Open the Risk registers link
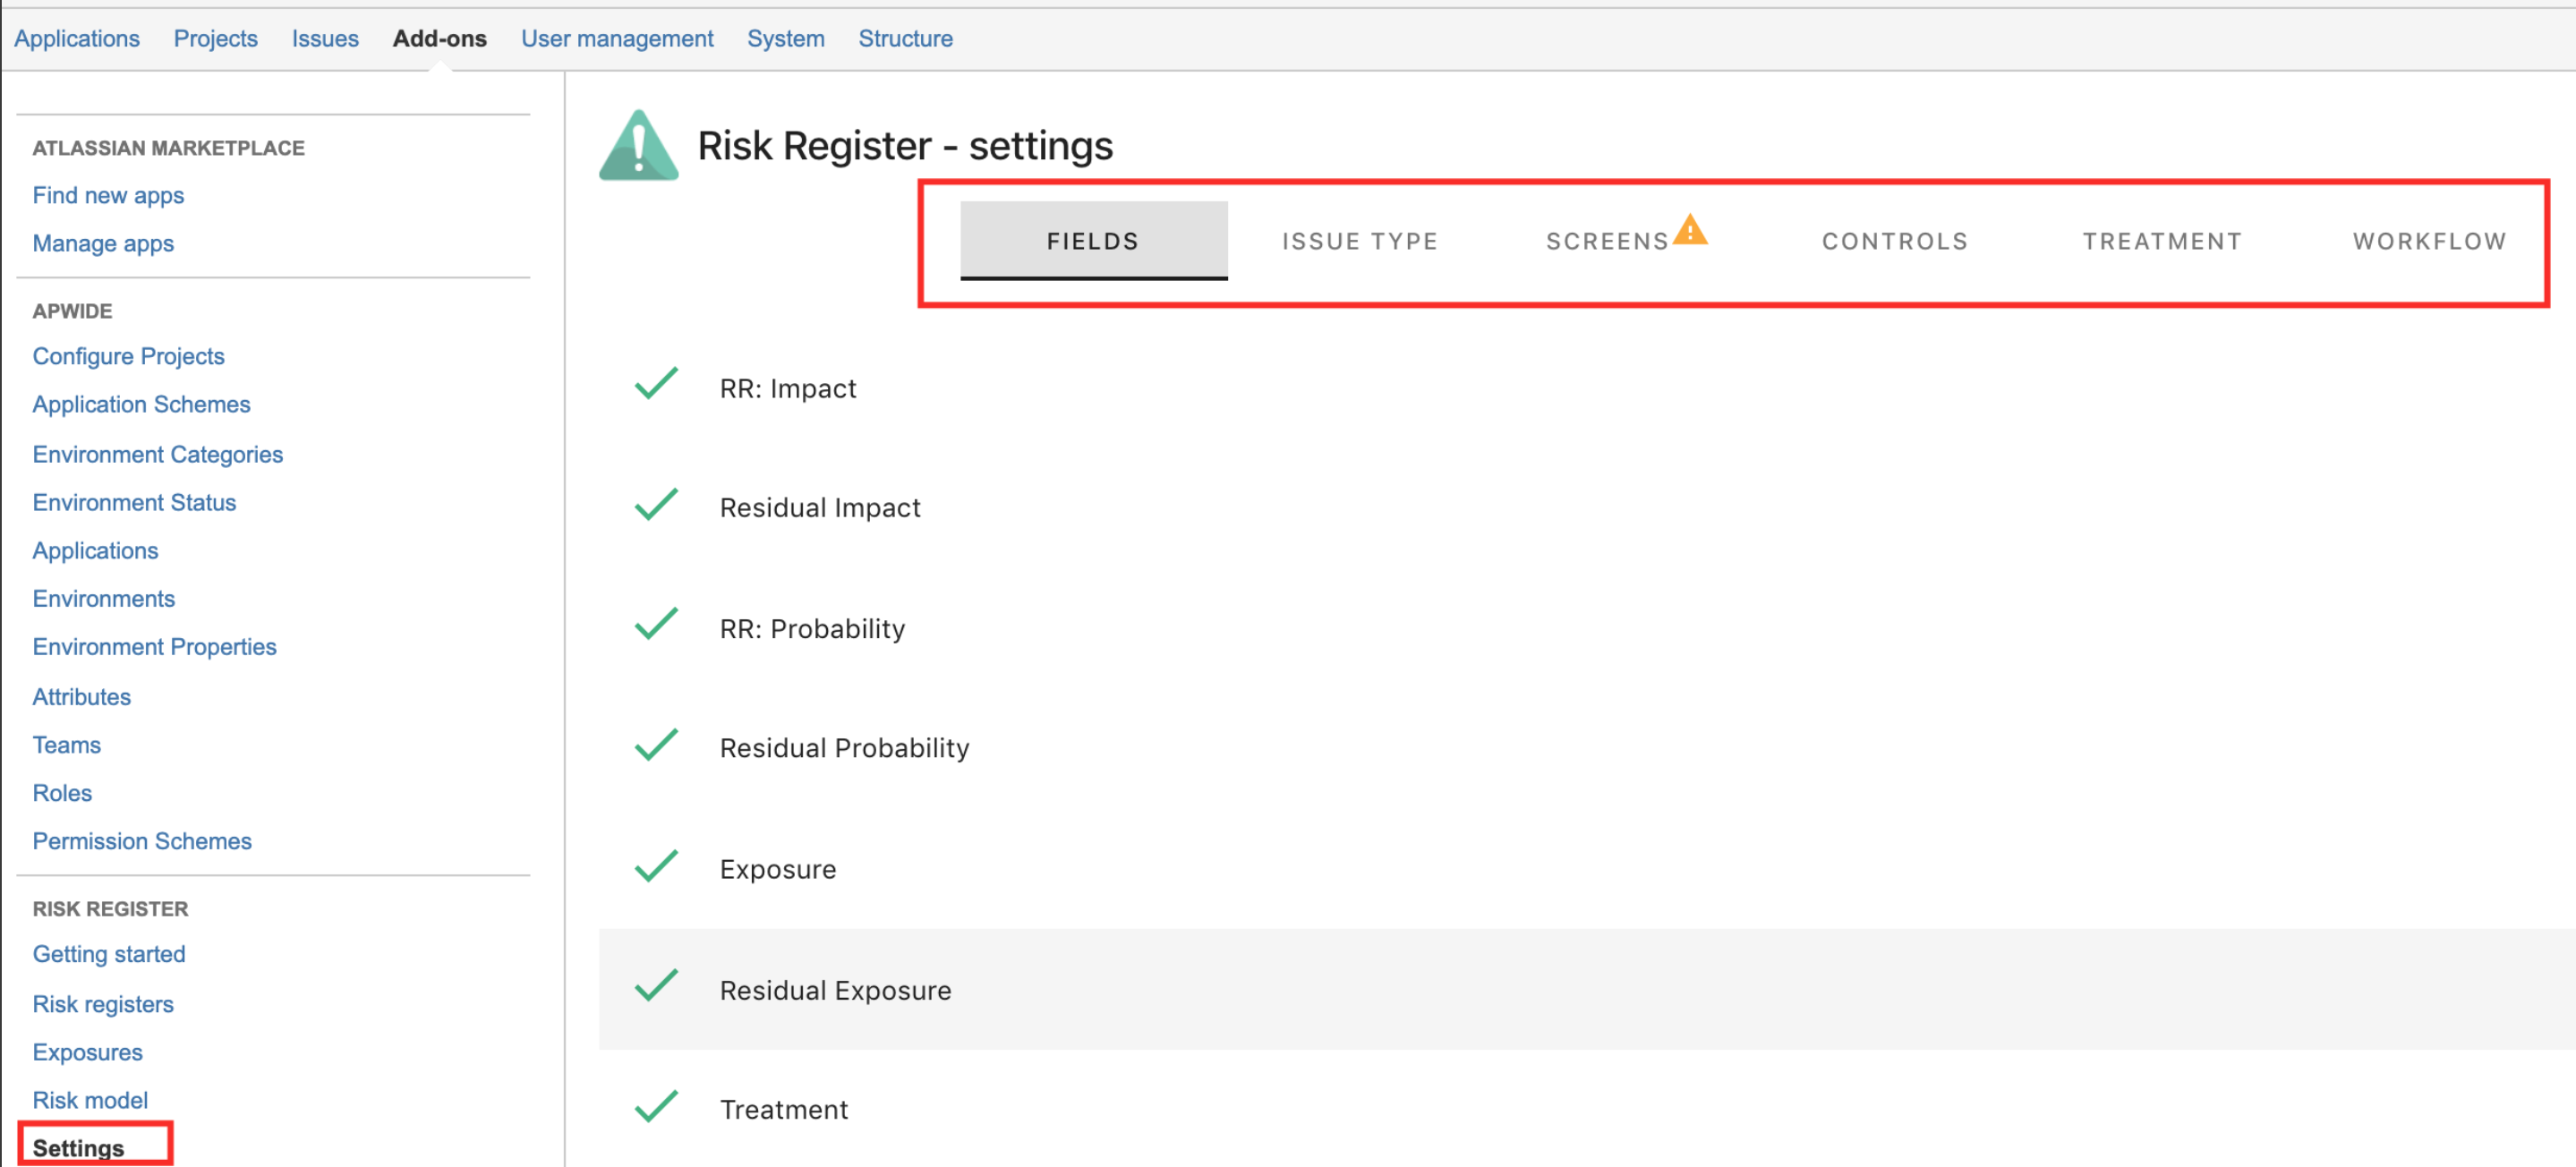 (103, 1003)
